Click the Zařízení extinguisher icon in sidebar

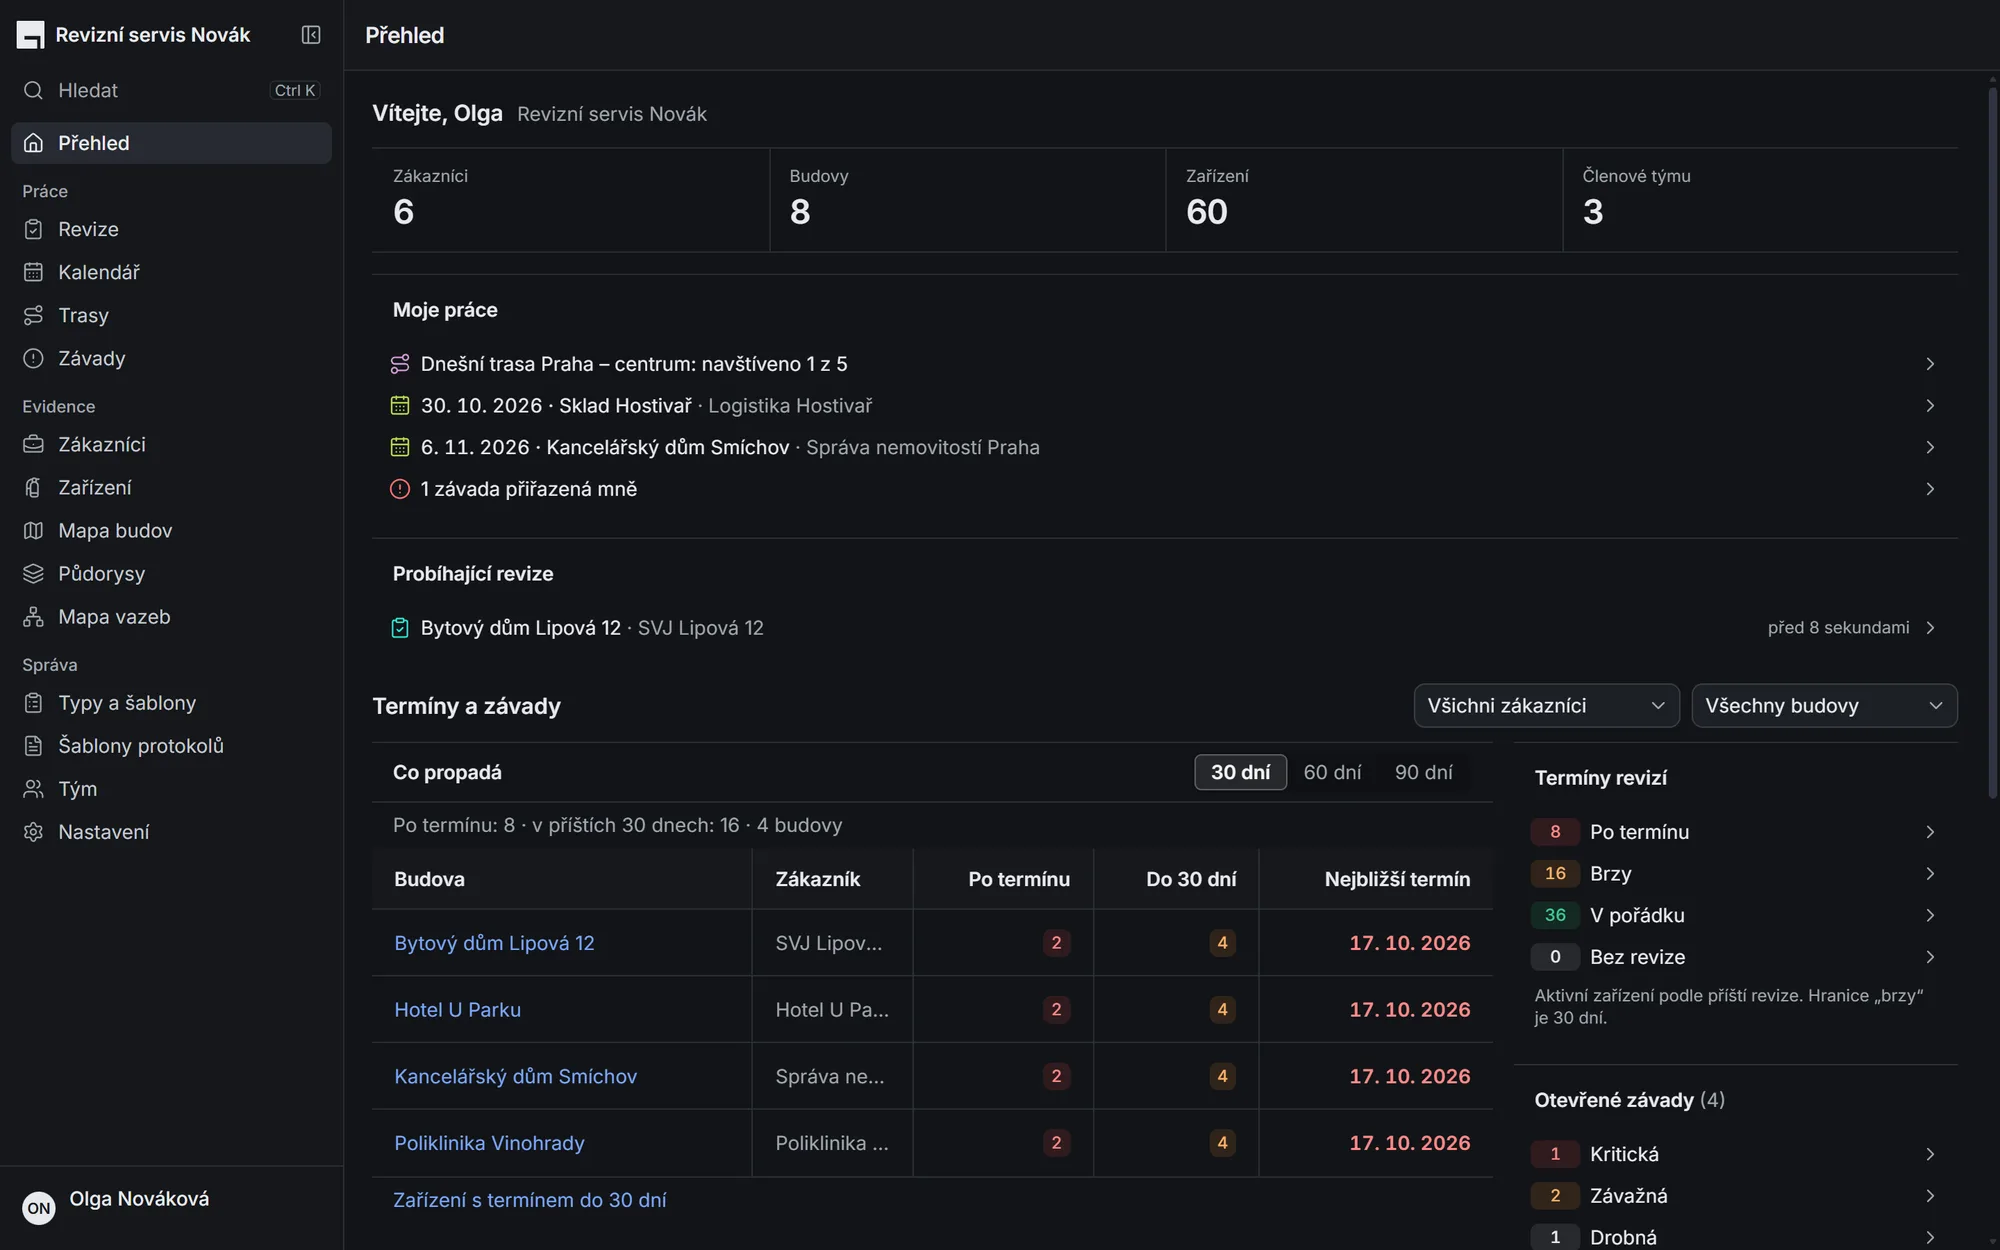[33, 487]
